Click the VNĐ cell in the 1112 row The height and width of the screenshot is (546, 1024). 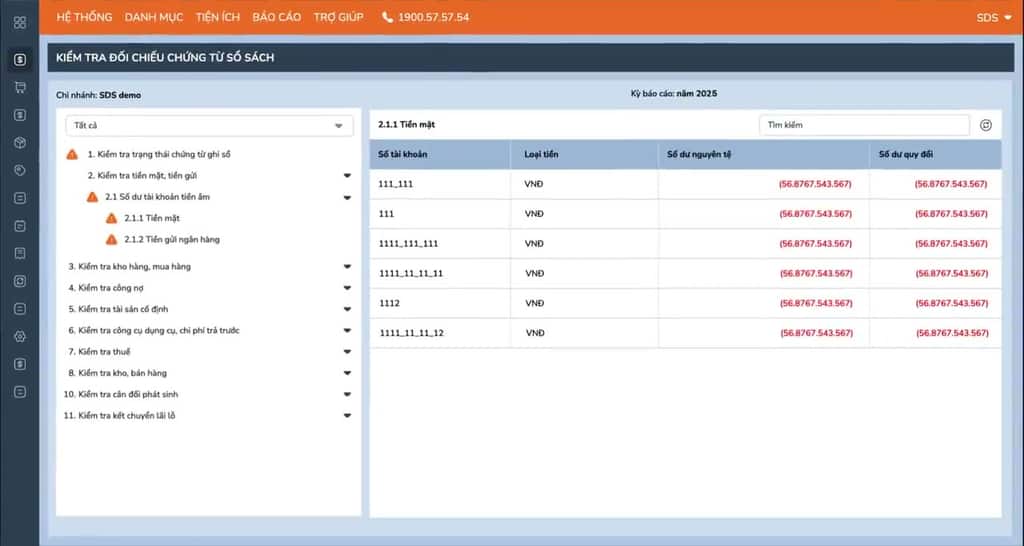click(x=534, y=303)
